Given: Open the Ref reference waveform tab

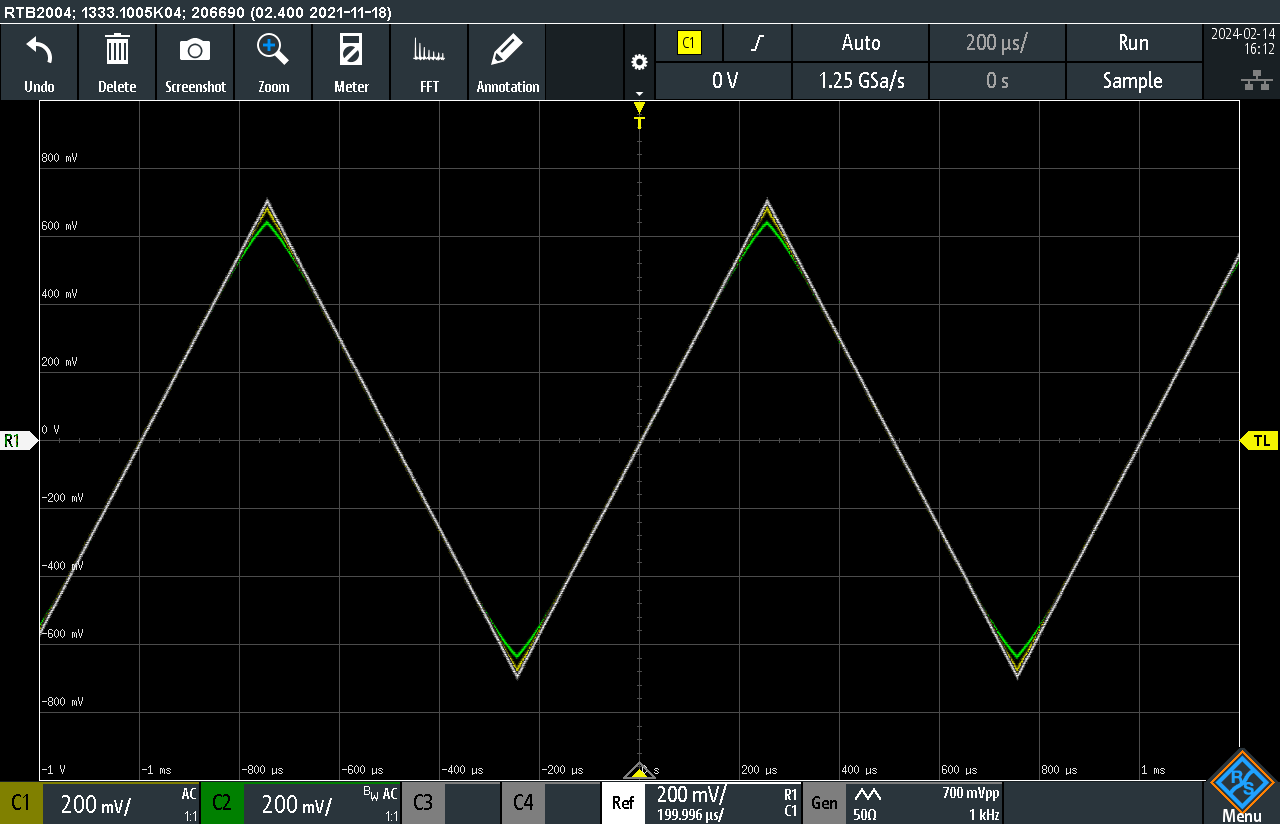Looking at the screenshot, I should tap(622, 803).
